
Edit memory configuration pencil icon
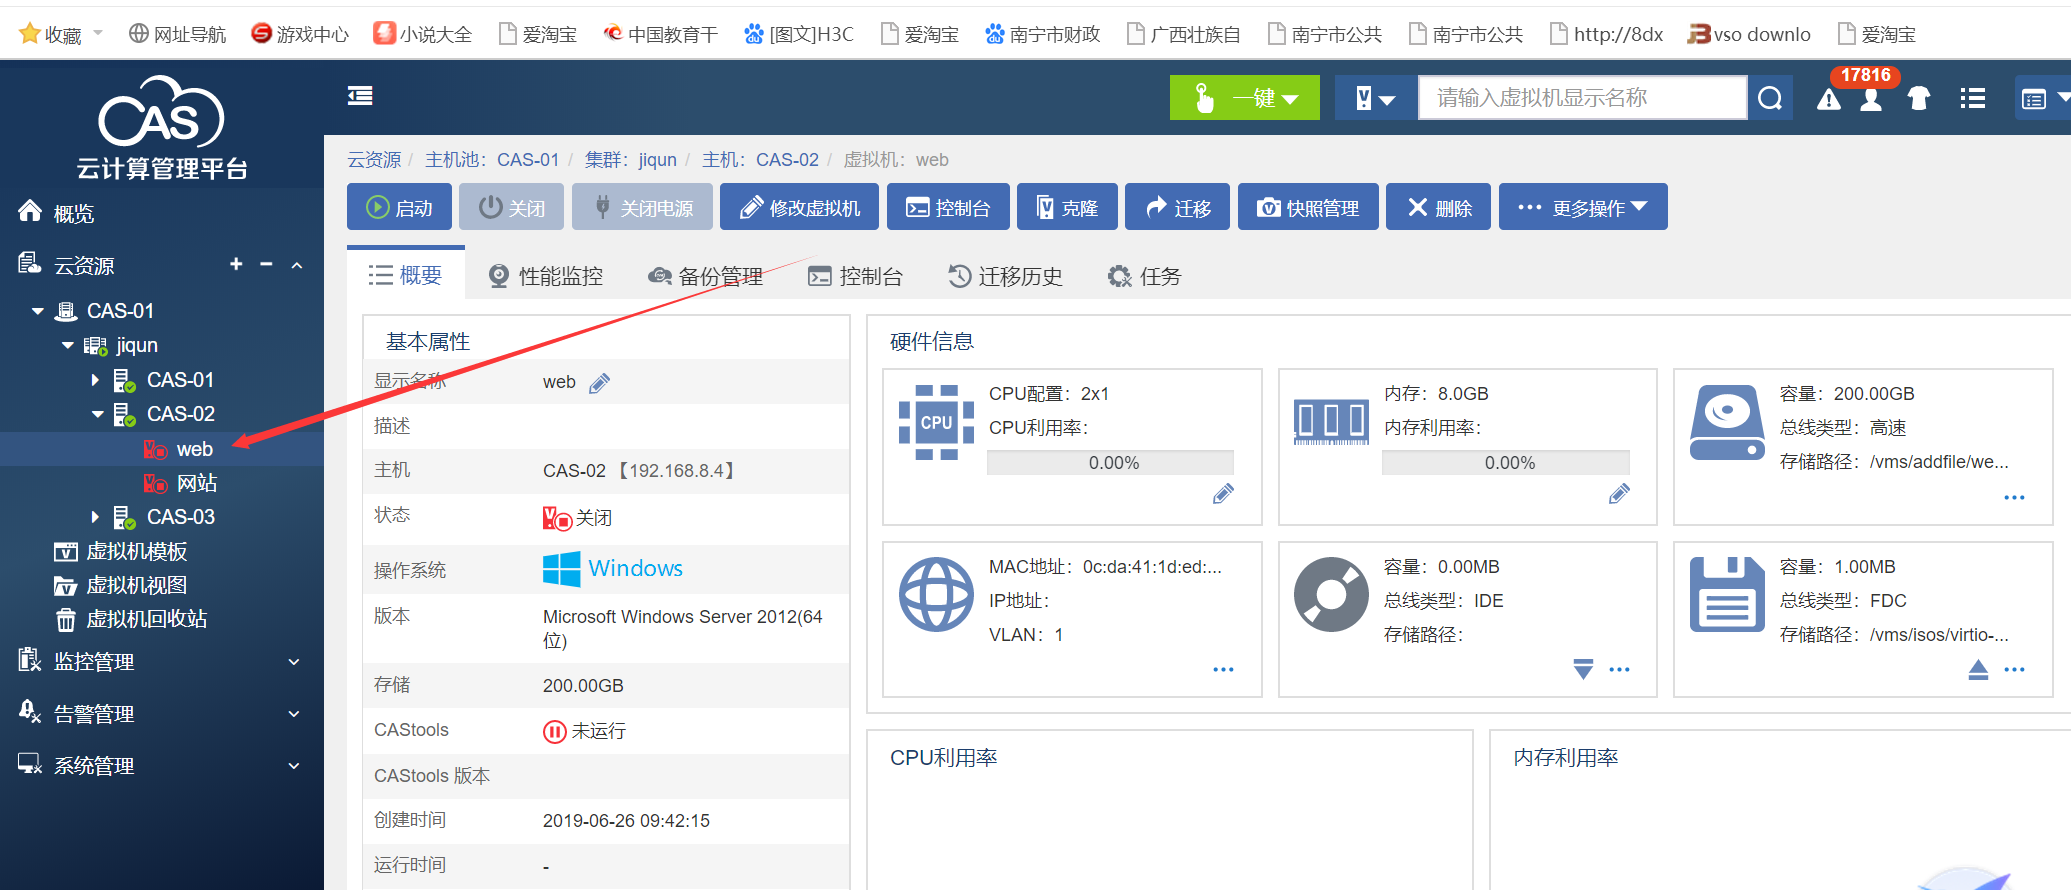(x=1619, y=493)
